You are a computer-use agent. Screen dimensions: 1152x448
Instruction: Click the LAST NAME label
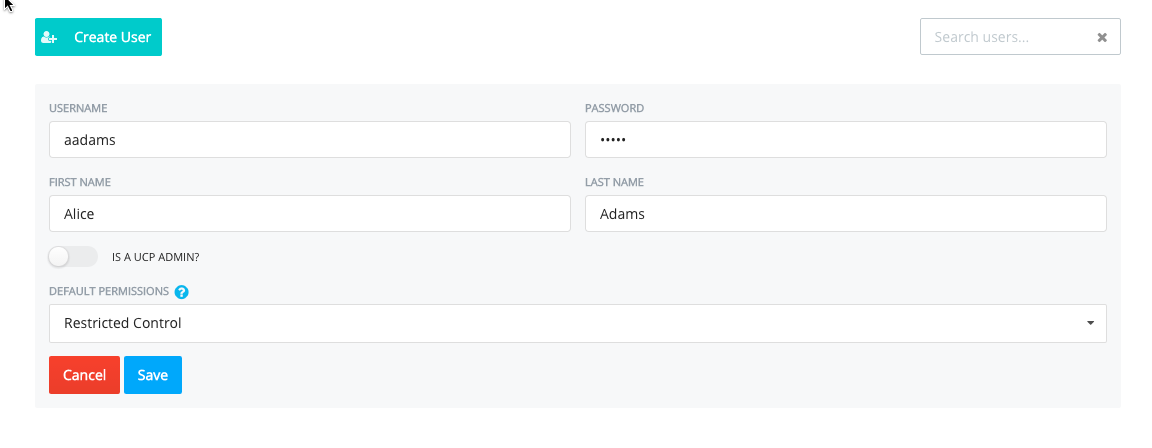coord(614,182)
